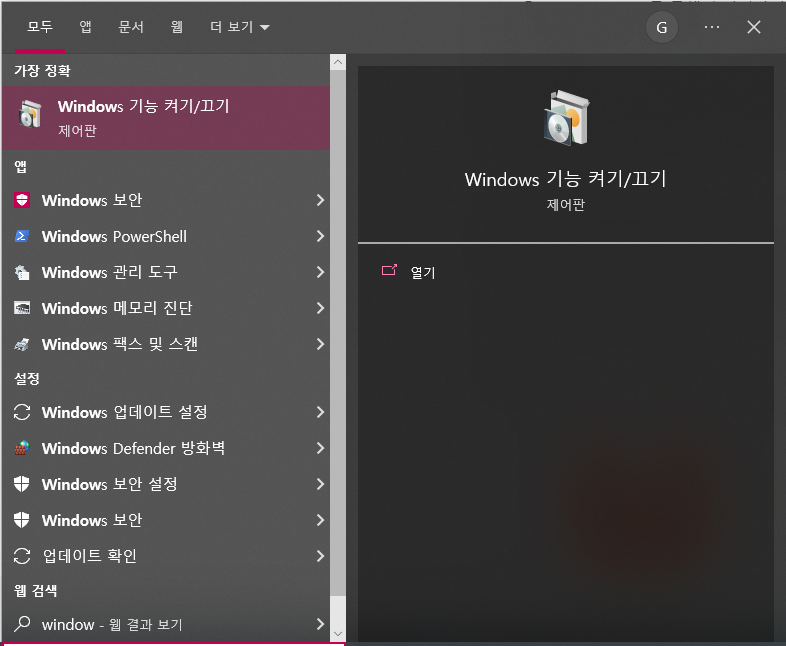Select Windows 팩스 및 스캔 text
Viewport: 786px width, 646px height.
(120, 344)
